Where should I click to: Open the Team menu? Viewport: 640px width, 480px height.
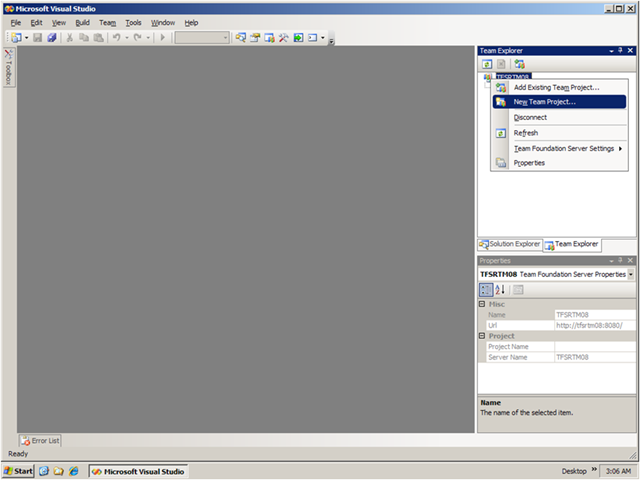coord(107,23)
